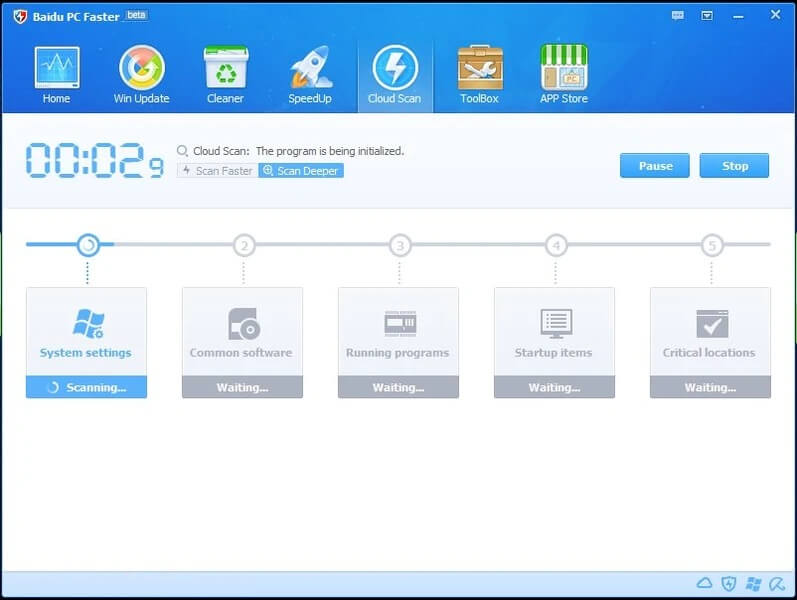Click the Startup items label
The width and height of the screenshot is (797, 600).
tap(554, 353)
